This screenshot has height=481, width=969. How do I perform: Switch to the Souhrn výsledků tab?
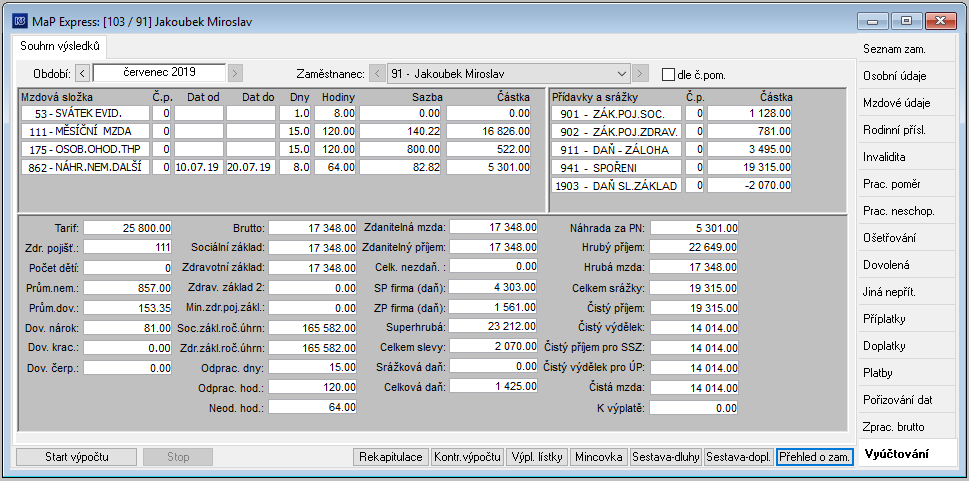(x=59, y=46)
